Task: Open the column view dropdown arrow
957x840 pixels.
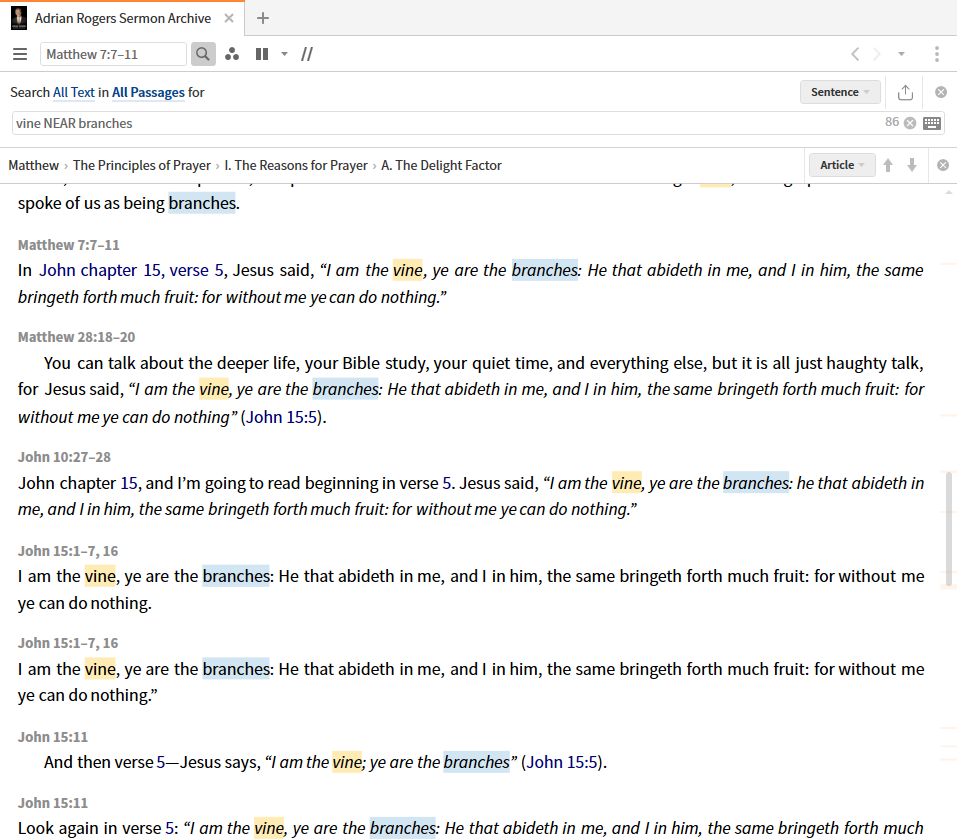Action: 284,54
